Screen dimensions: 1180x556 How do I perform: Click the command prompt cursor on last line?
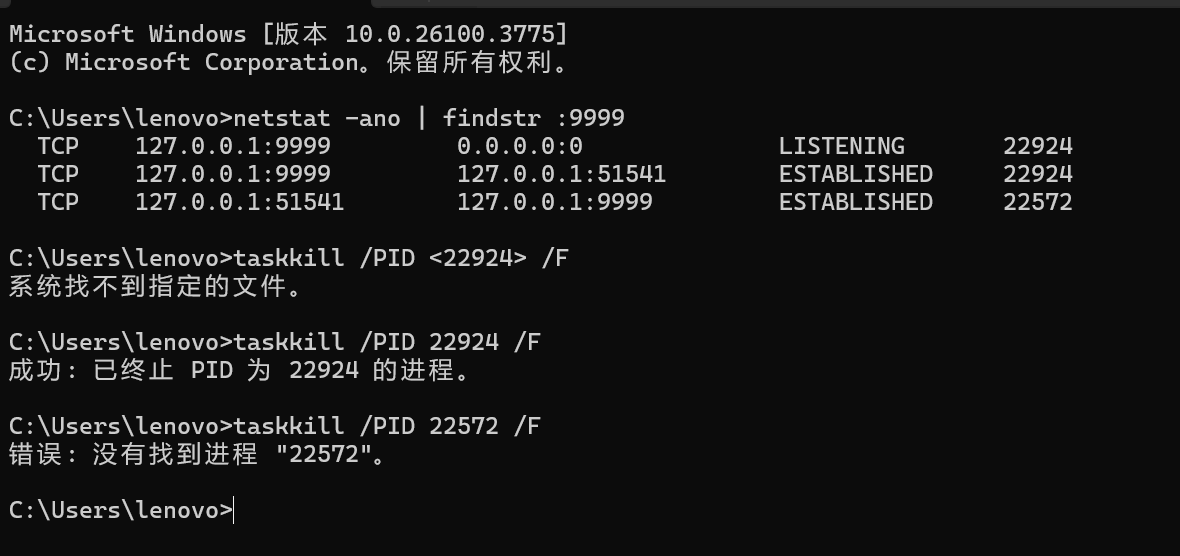click(234, 511)
